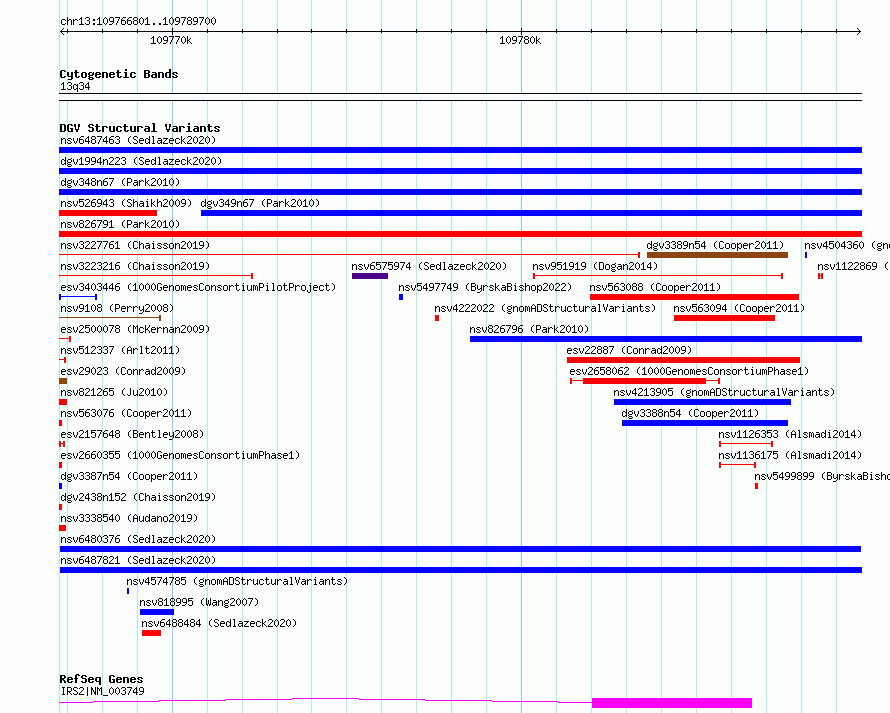
Task: Select nsv5497749 (ByrskaBishop2022) label
Action: (x=485, y=287)
